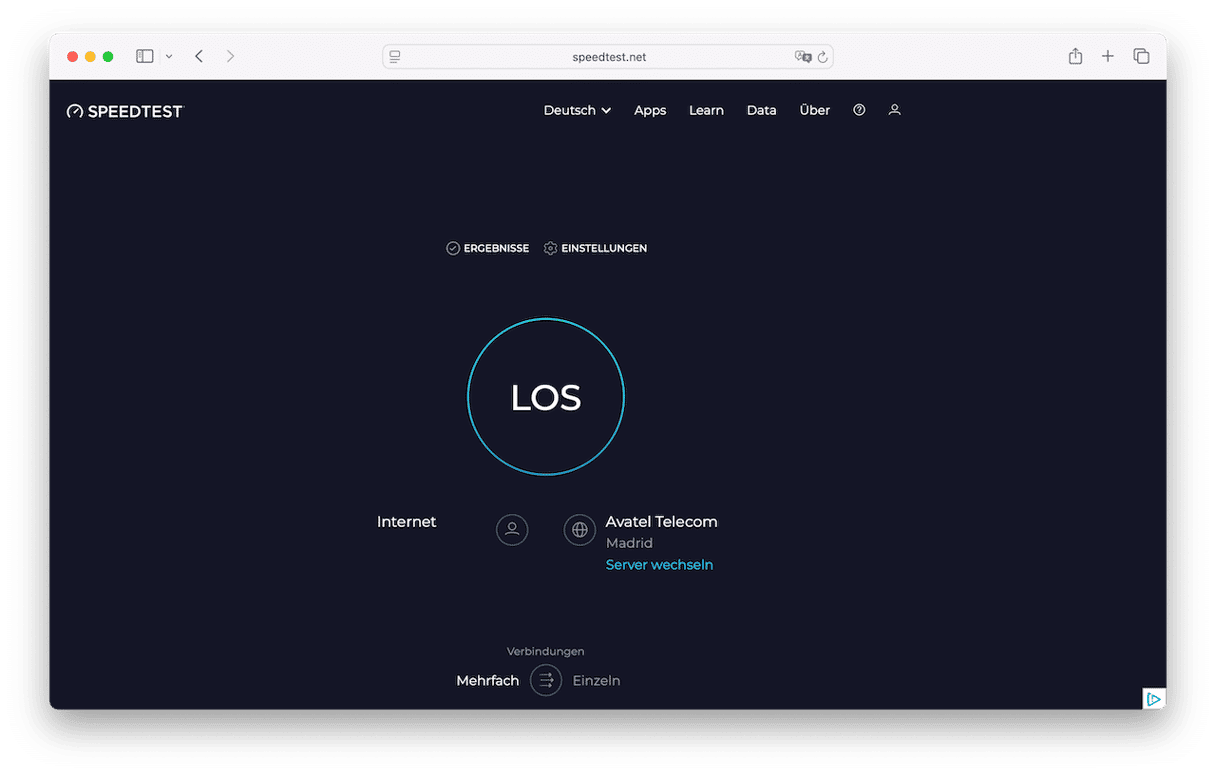
Task: Click the Ergebnisse checkmark icon
Action: click(453, 248)
